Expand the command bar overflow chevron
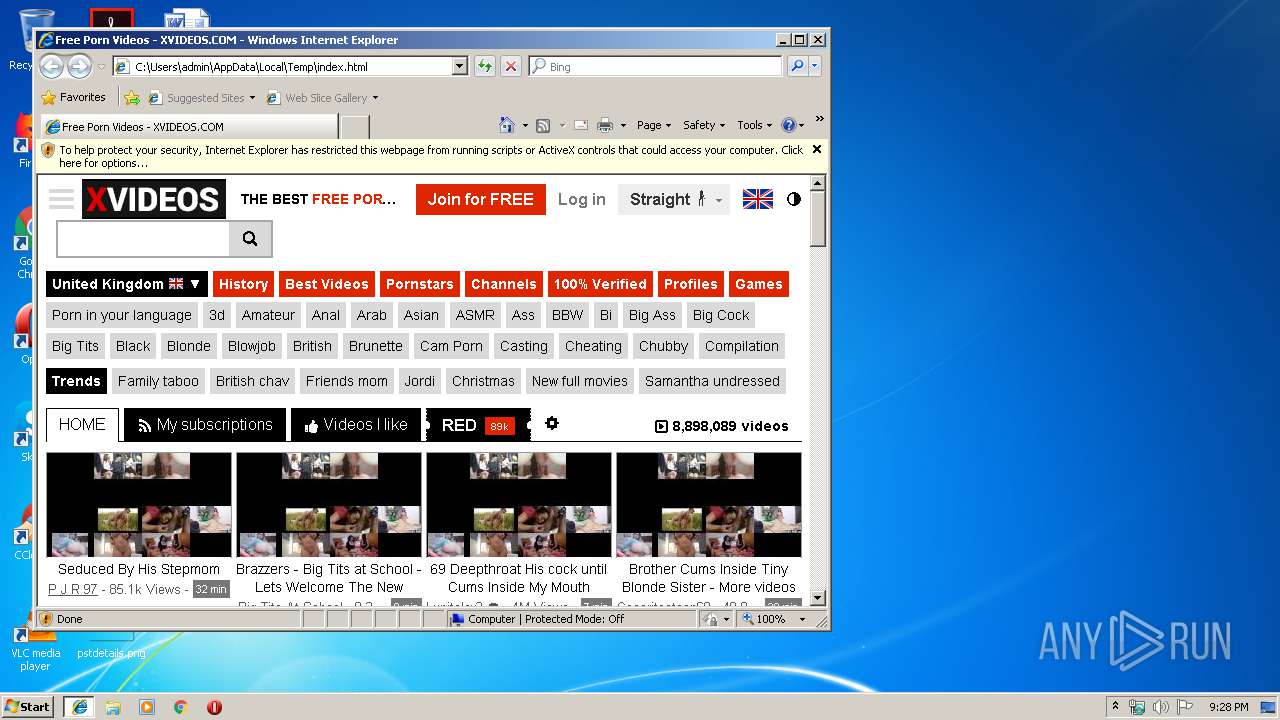Screen dimensions: 1280x720 (x=819, y=120)
